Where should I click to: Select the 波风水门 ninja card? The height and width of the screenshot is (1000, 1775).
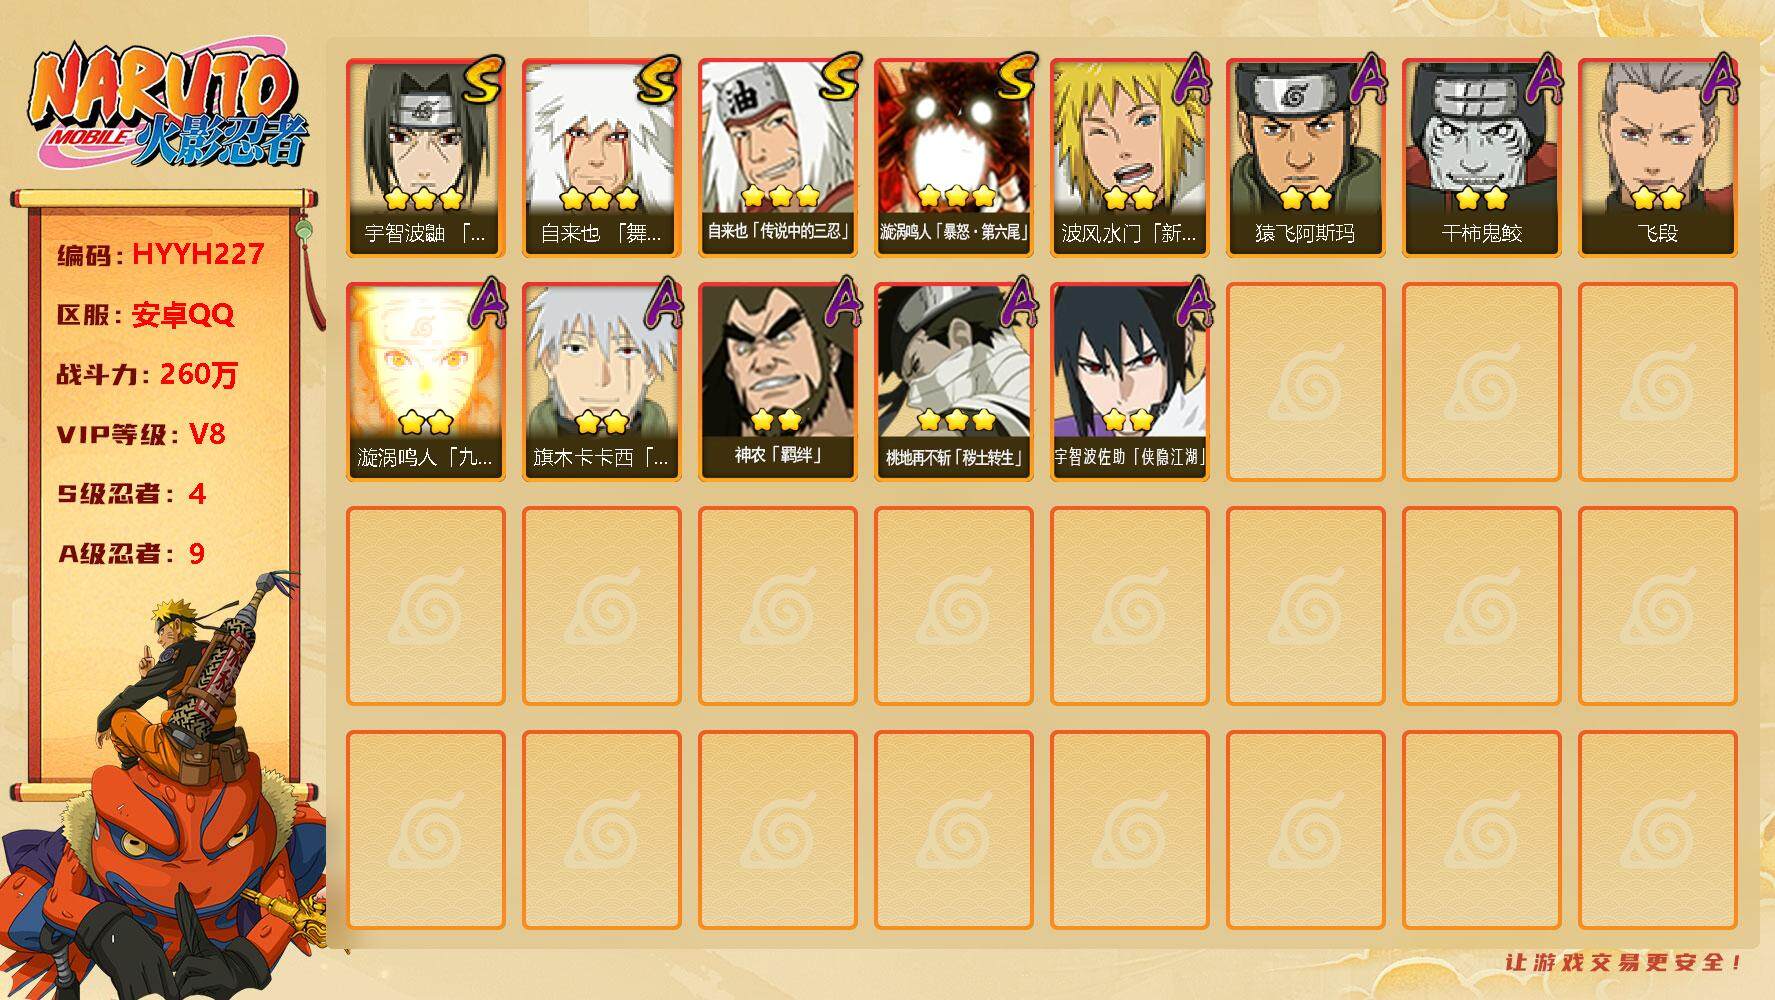1129,158
